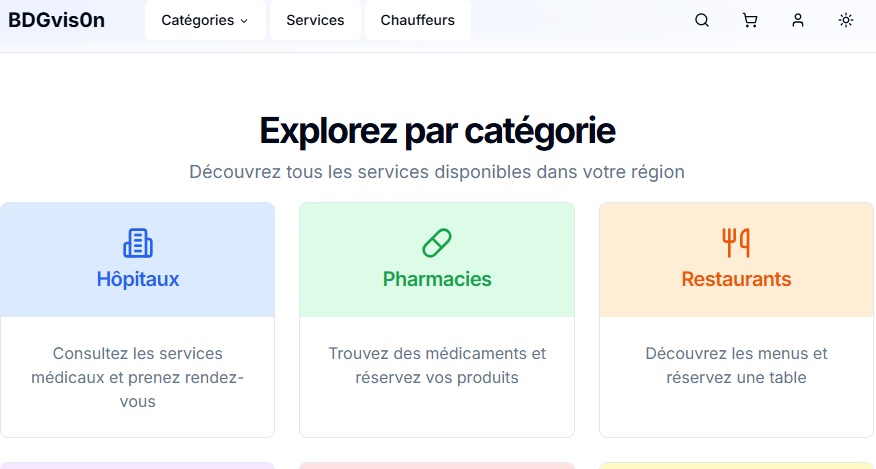Open the shopping cart icon

(750, 20)
